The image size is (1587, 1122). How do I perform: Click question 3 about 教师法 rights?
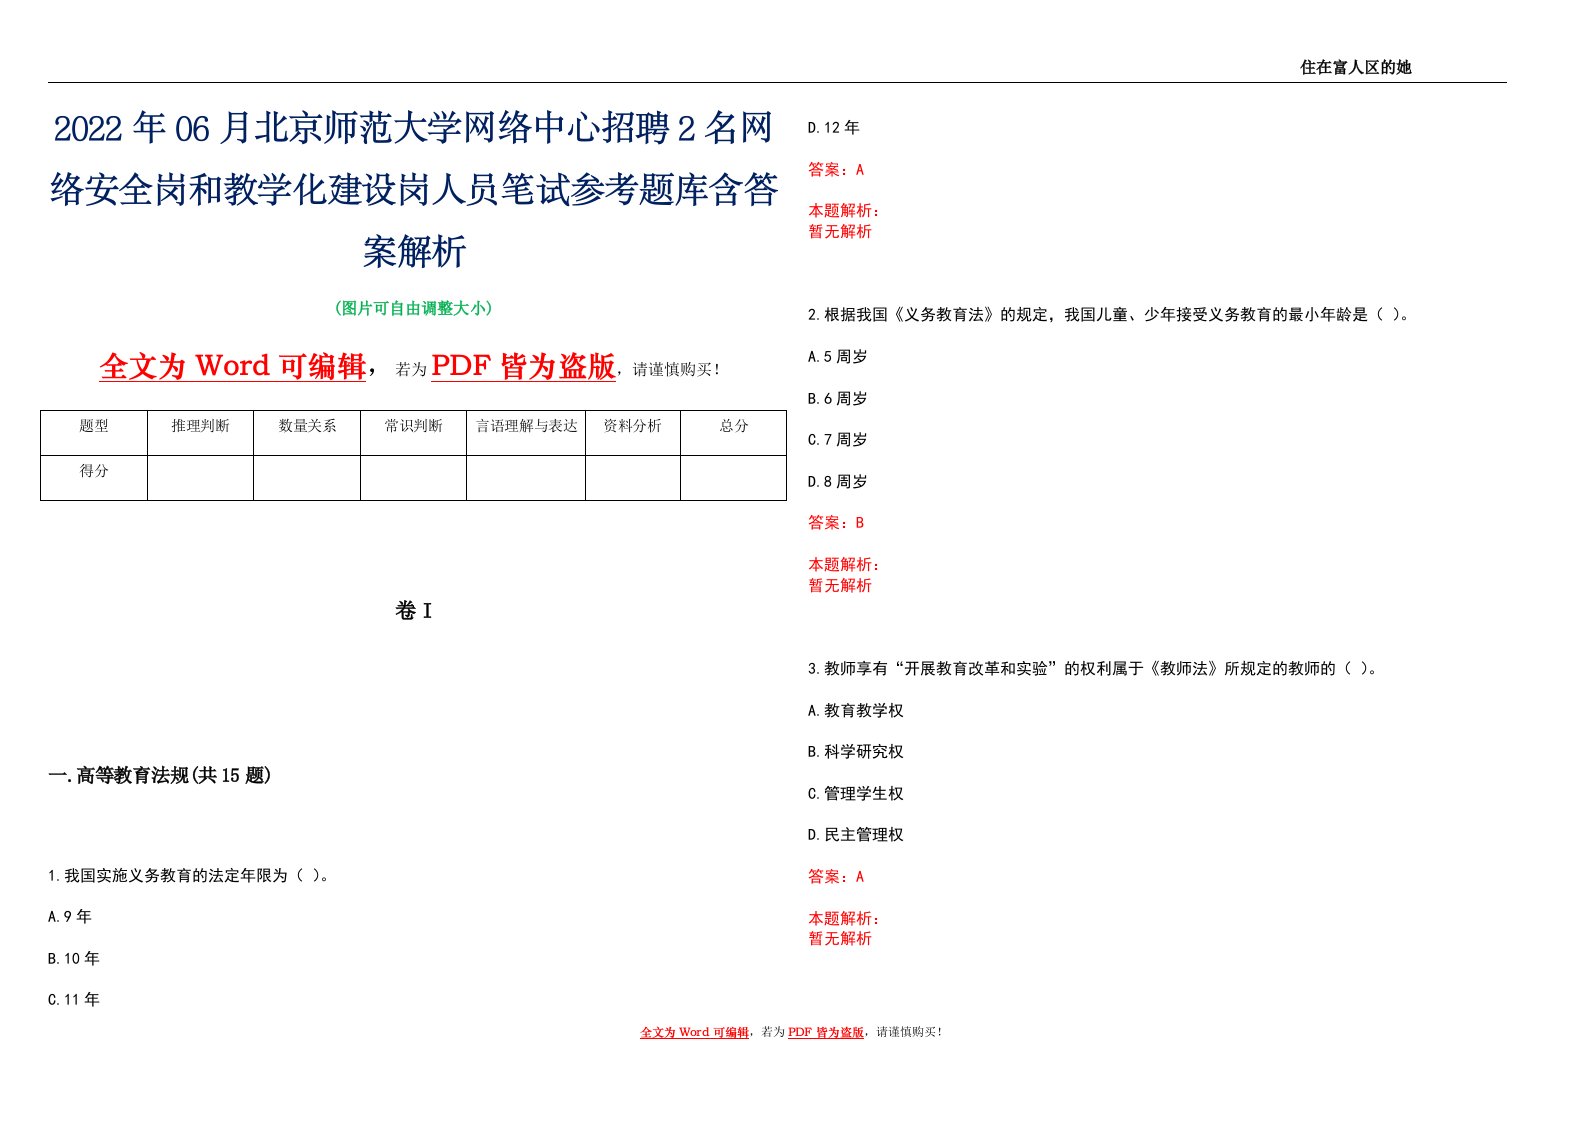(1094, 668)
